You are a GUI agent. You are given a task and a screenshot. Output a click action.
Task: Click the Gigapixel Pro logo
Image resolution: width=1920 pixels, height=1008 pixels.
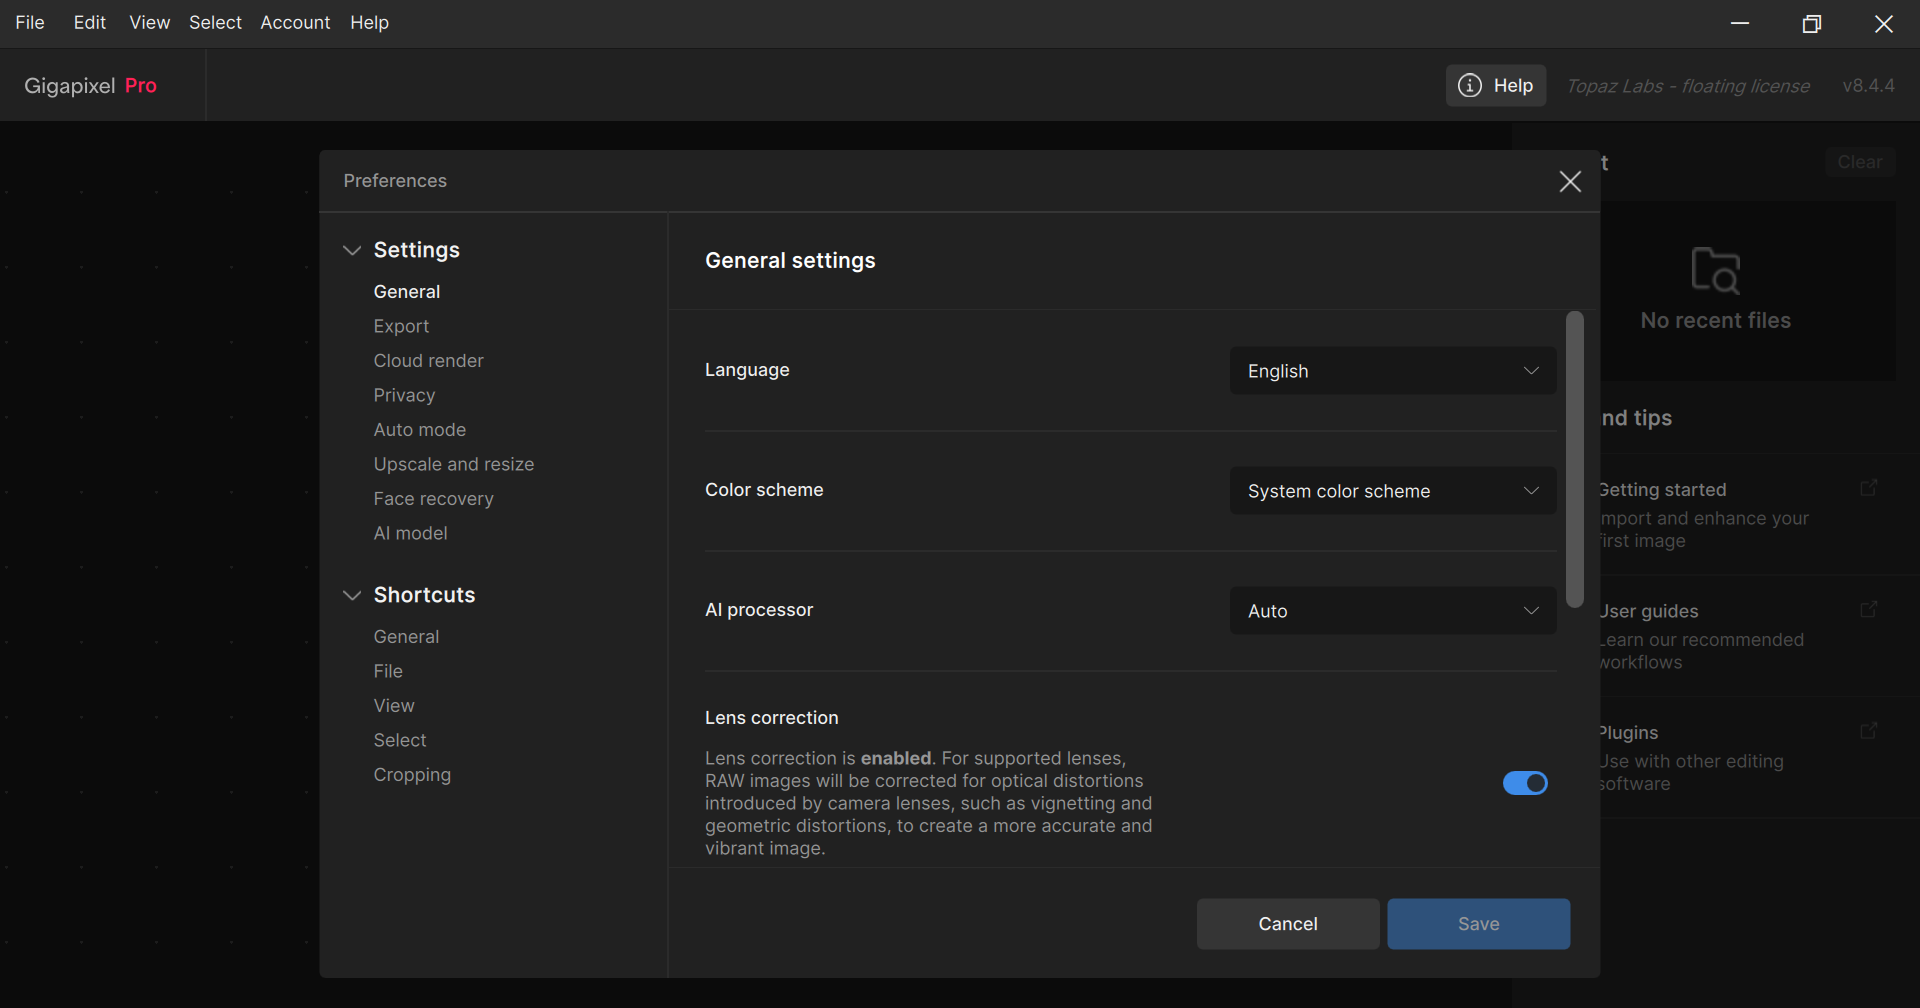(91, 86)
